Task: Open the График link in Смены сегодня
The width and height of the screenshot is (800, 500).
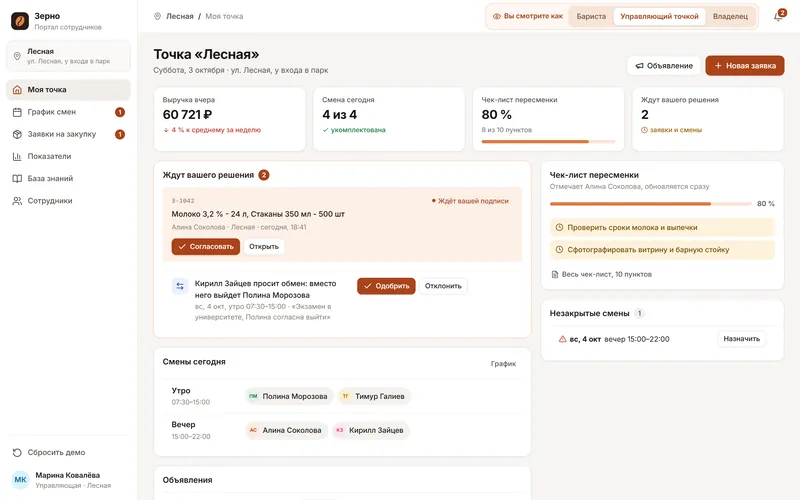Action: tap(503, 364)
